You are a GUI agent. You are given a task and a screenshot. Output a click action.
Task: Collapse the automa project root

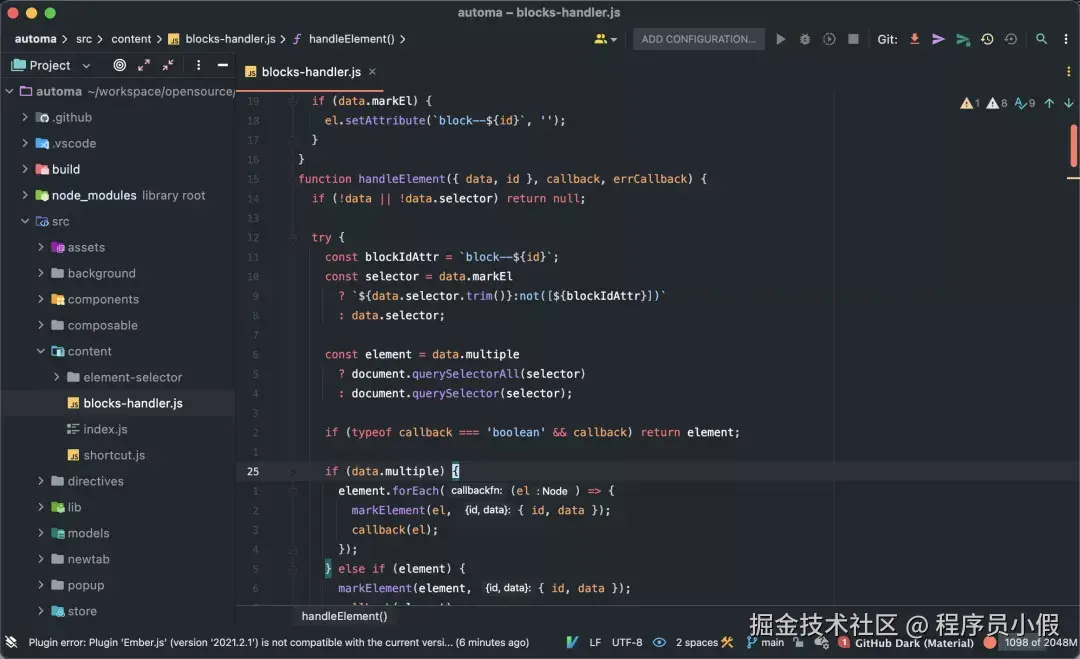coord(10,91)
